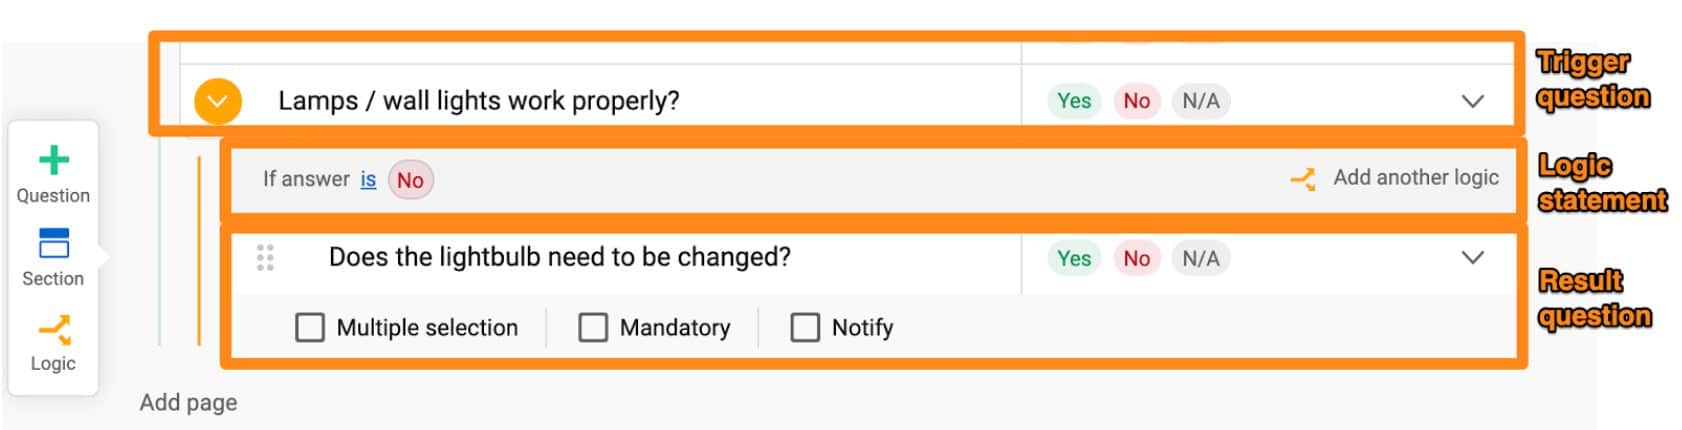Enable the Multiple selection checkbox
This screenshot has height=430, width=1682.
(x=310, y=327)
